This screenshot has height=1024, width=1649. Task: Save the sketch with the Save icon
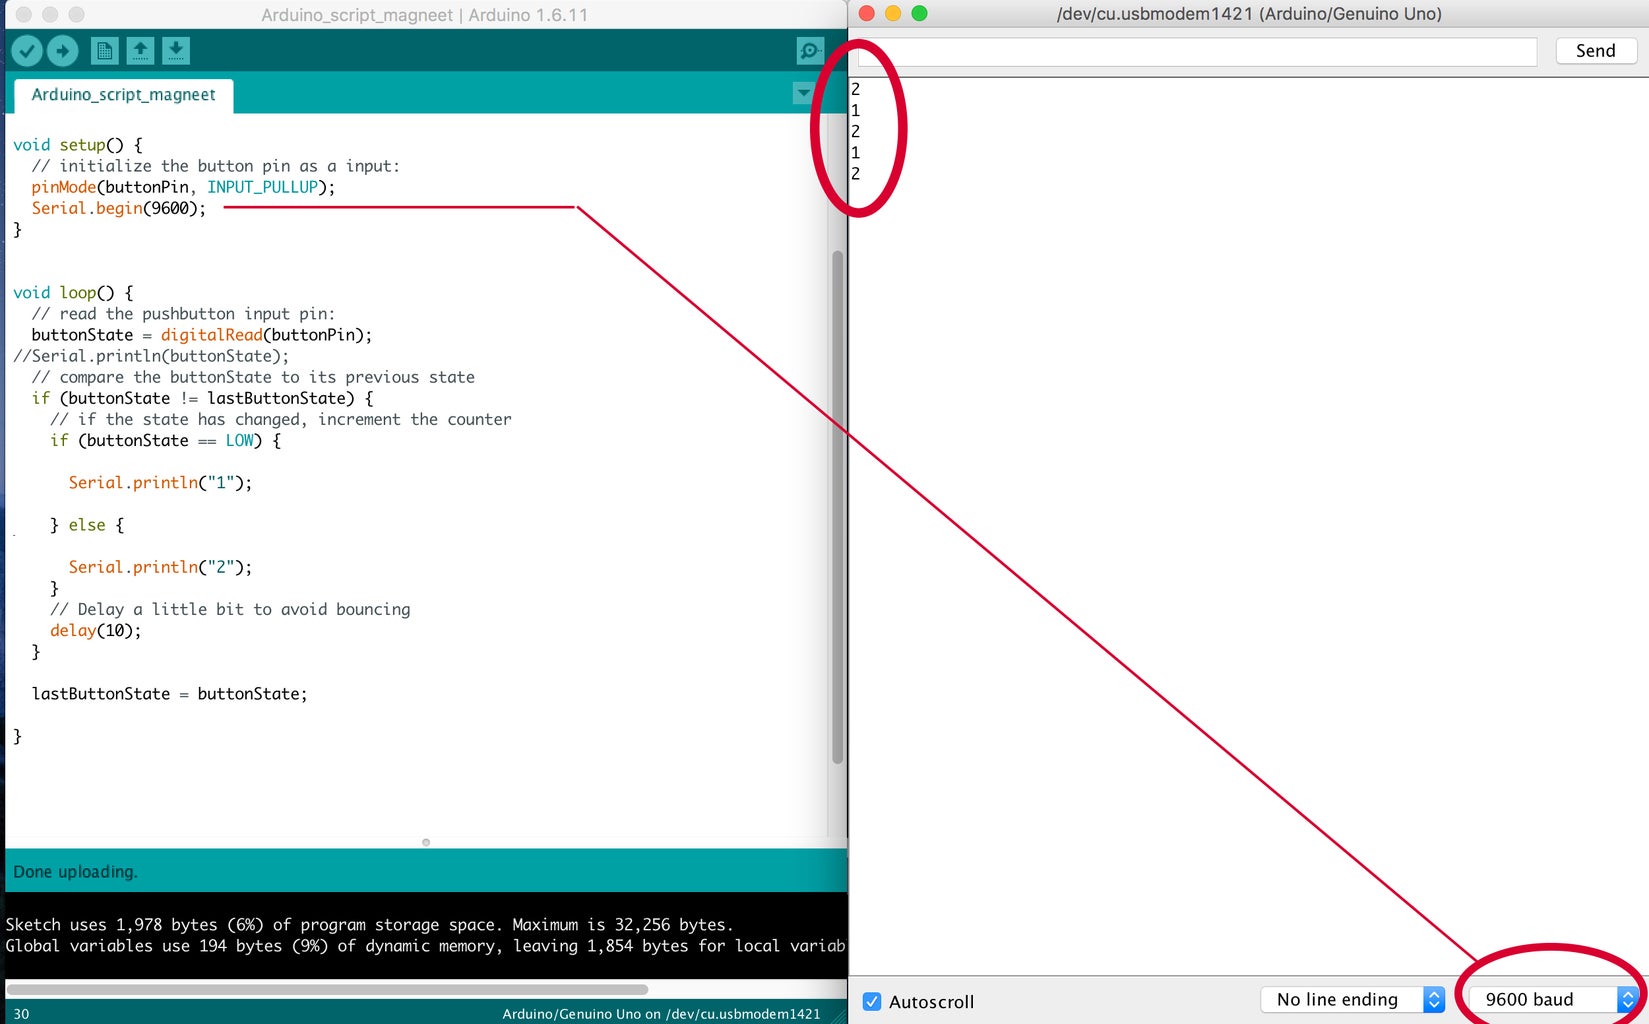pos(176,50)
